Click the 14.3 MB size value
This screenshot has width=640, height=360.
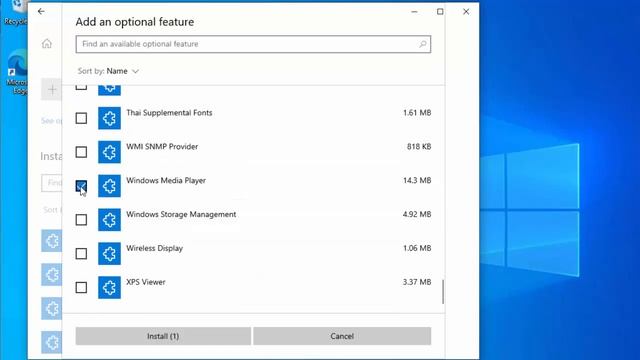pyautogui.click(x=417, y=180)
